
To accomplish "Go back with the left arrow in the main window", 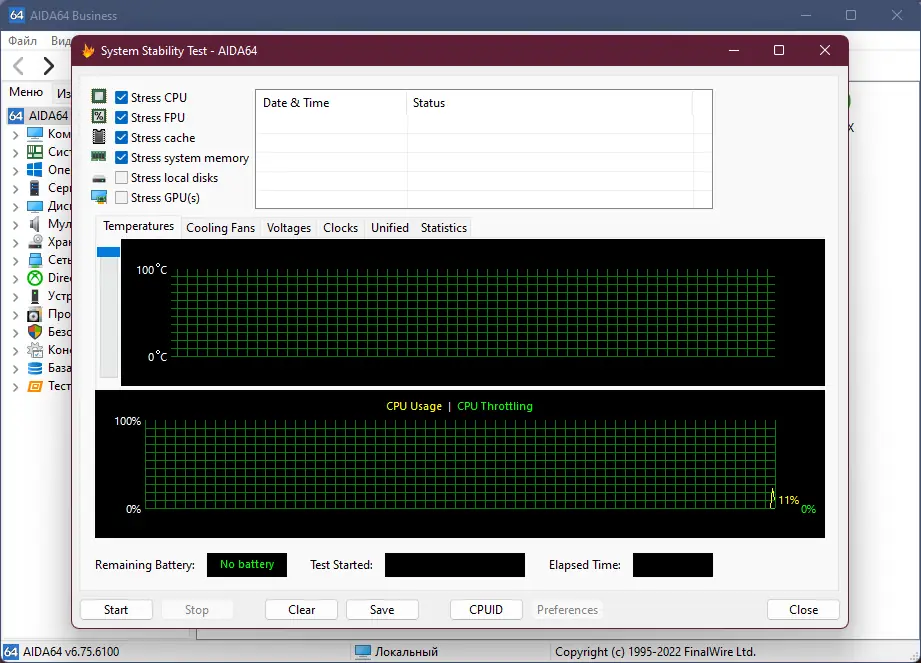I will (19, 66).
